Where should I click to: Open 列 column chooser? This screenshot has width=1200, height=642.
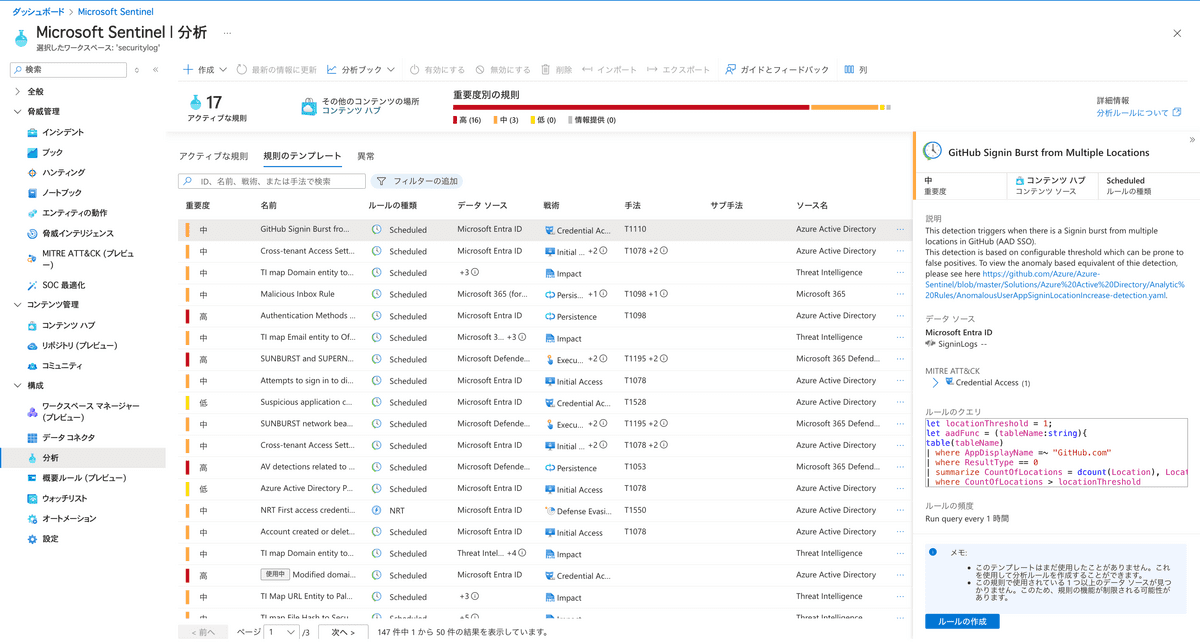coord(856,70)
